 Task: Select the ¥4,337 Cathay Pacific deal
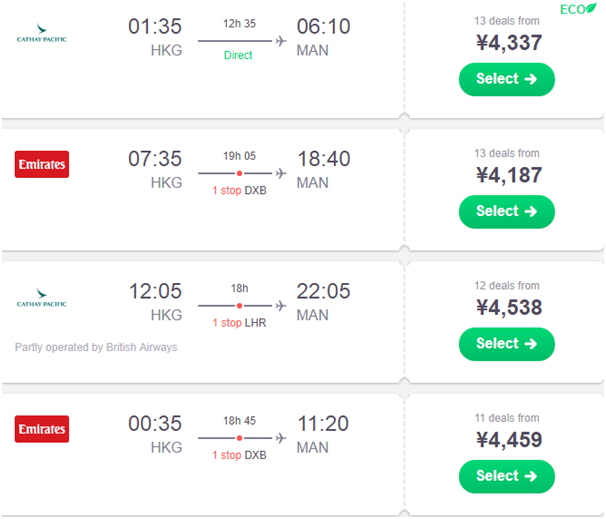506,79
